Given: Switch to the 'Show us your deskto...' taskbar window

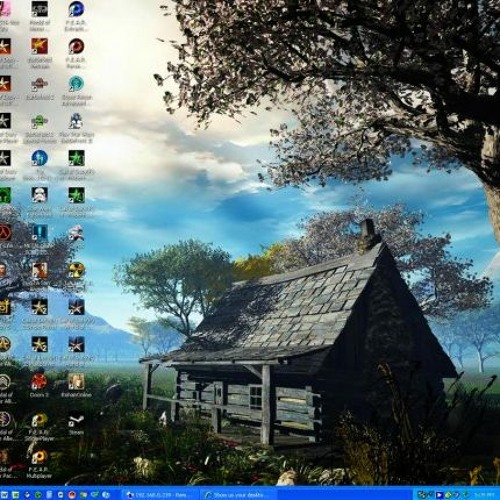Looking at the screenshot, I should click(x=239, y=495).
